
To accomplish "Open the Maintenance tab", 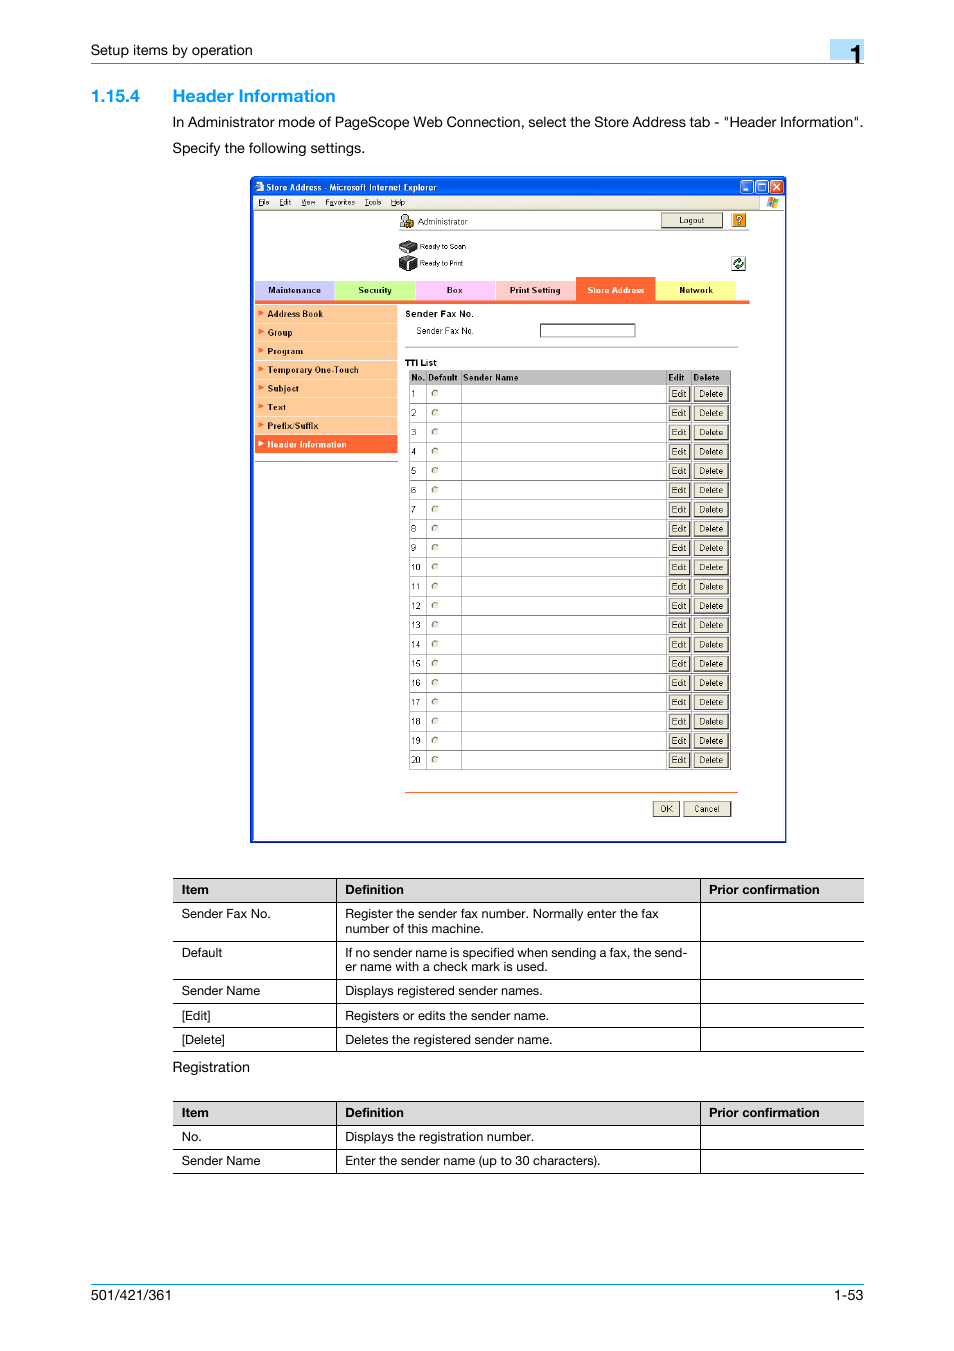I will [x=295, y=290].
